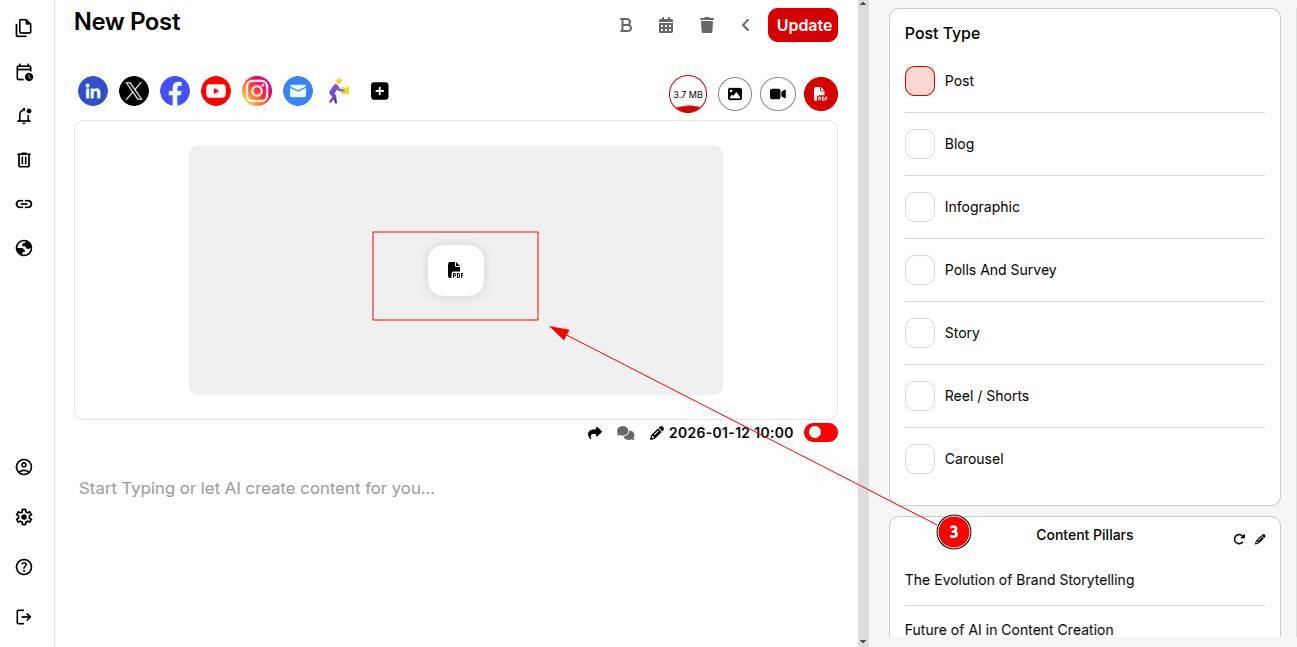Open the settings gear in sidebar

point(24,517)
